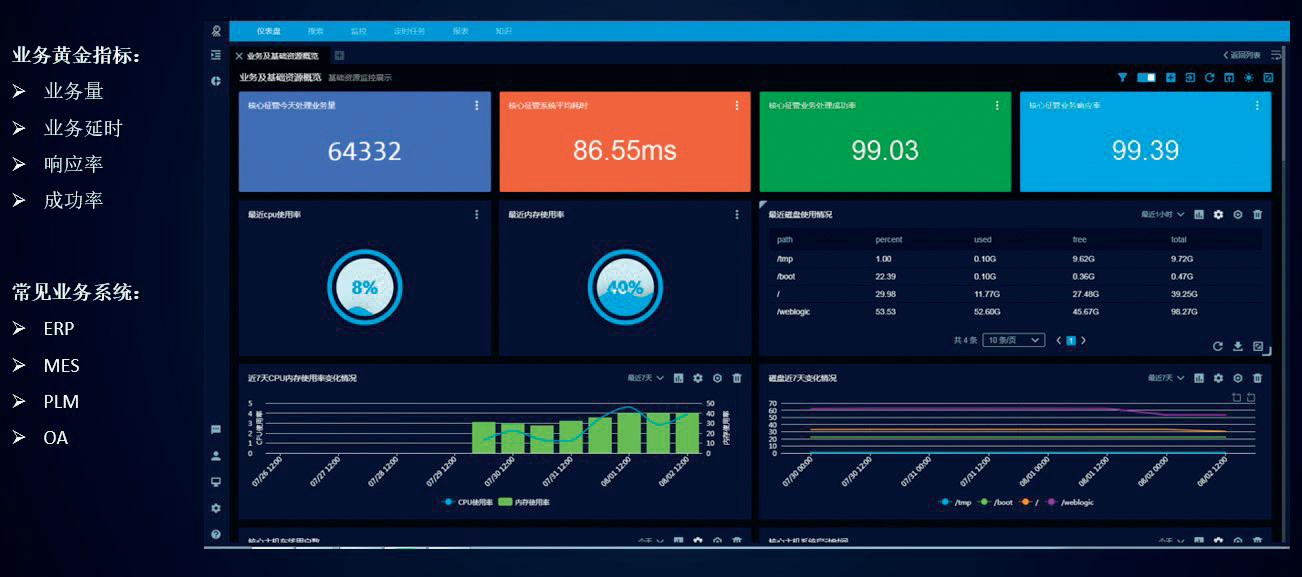Viewport: 1302px width, 577px height.
Task: Expand 最近7天 dropdown in CPU memory panel
Action: click(645, 378)
